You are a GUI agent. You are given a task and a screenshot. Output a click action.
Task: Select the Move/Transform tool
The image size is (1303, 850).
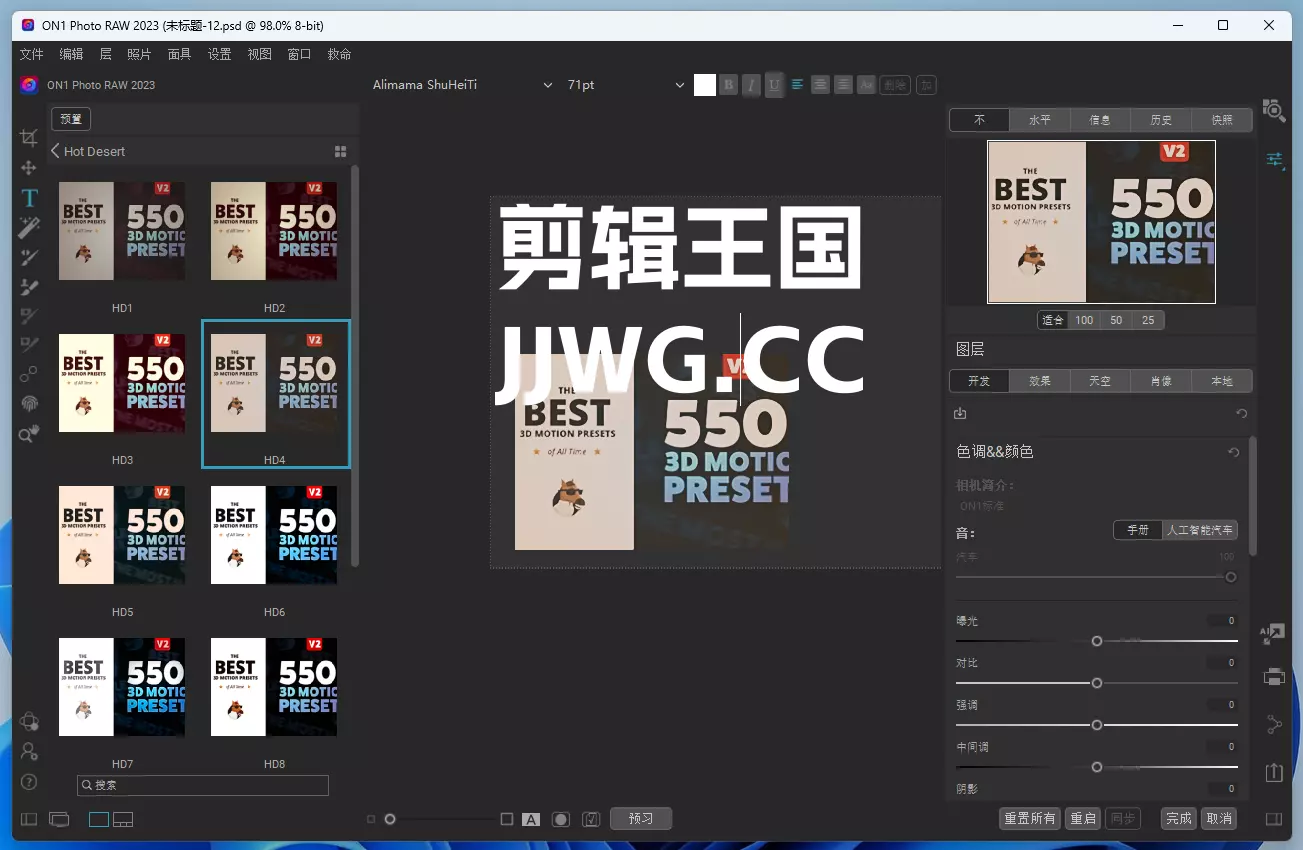pos(29,168)
